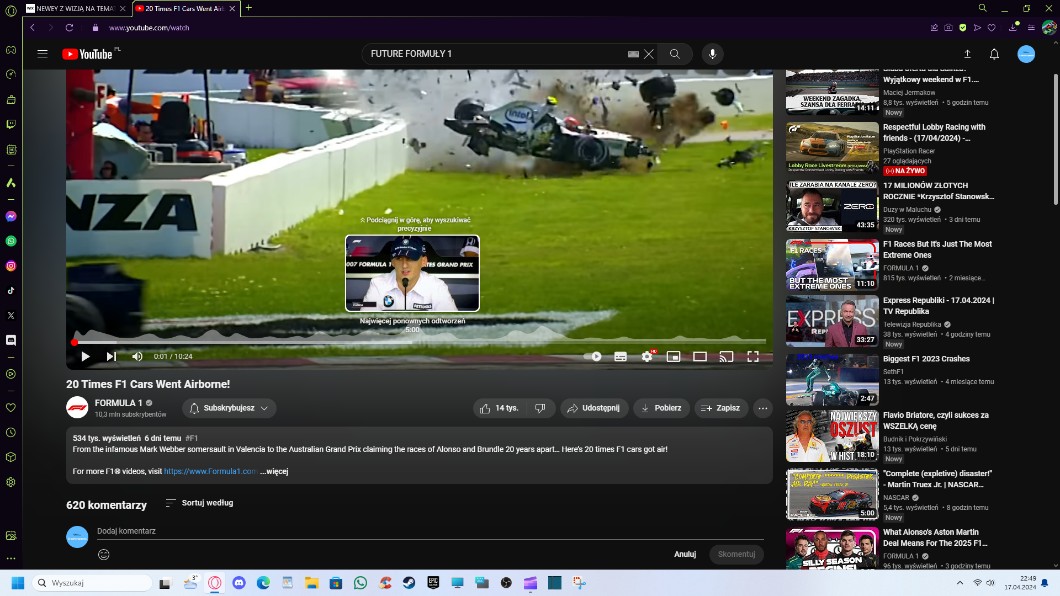
Task: Expand the Subskrybujesz notification dropdown
Action: (229, 408)
